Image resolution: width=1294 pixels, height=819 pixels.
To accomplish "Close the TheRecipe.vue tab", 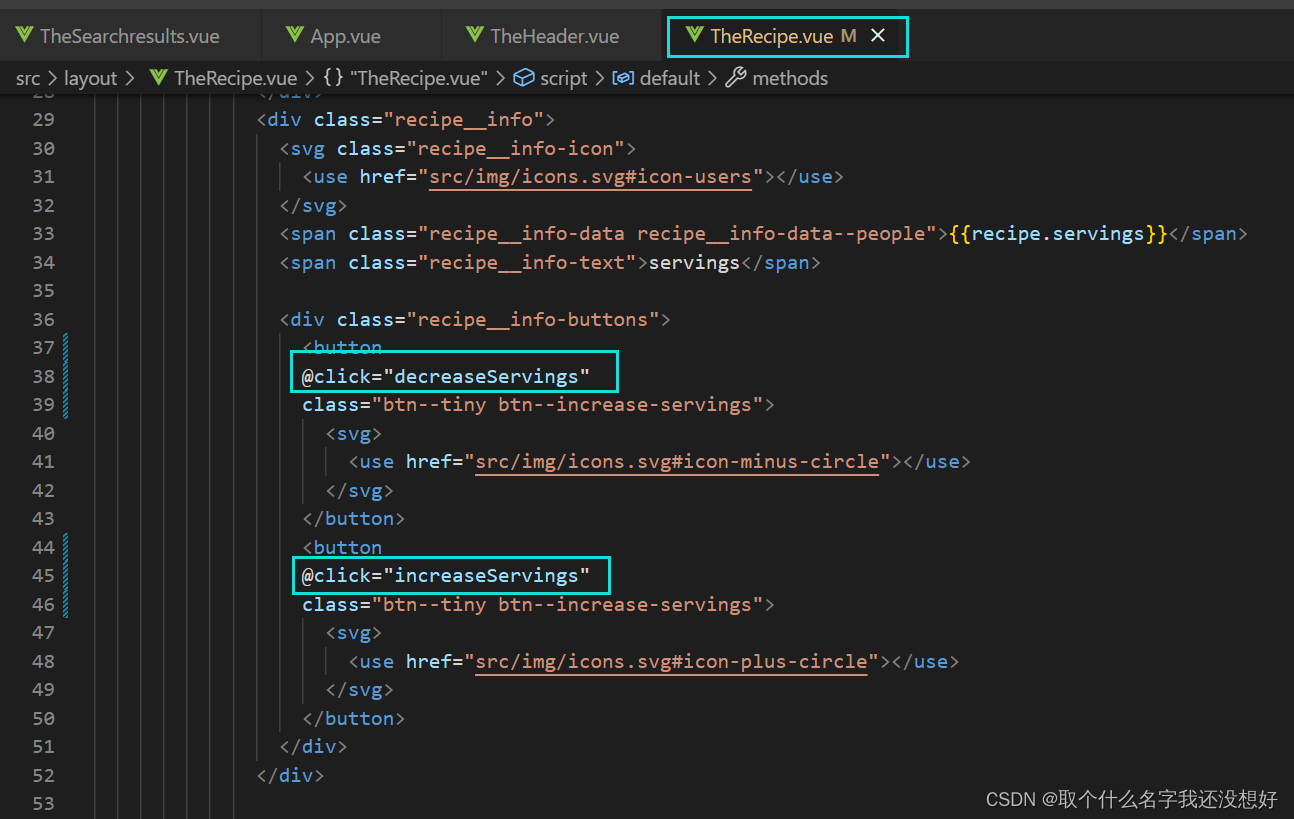I will tap(878, 36).
